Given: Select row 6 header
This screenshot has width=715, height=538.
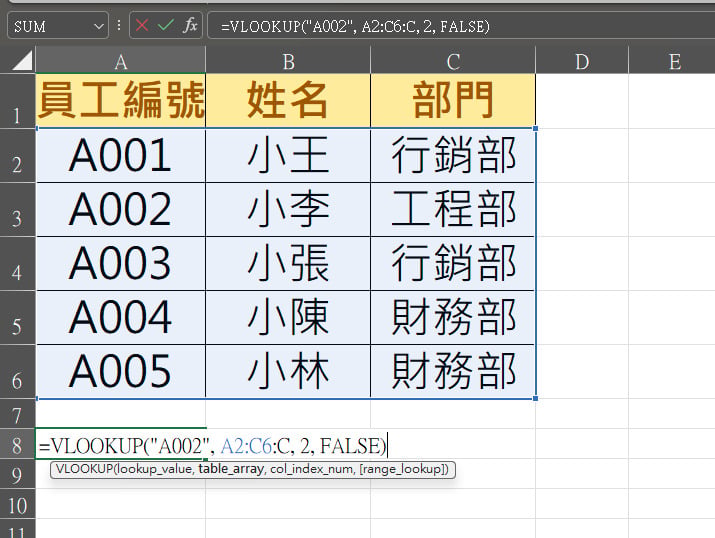Looking at the screenshot, I should click(x=17, y=372).
